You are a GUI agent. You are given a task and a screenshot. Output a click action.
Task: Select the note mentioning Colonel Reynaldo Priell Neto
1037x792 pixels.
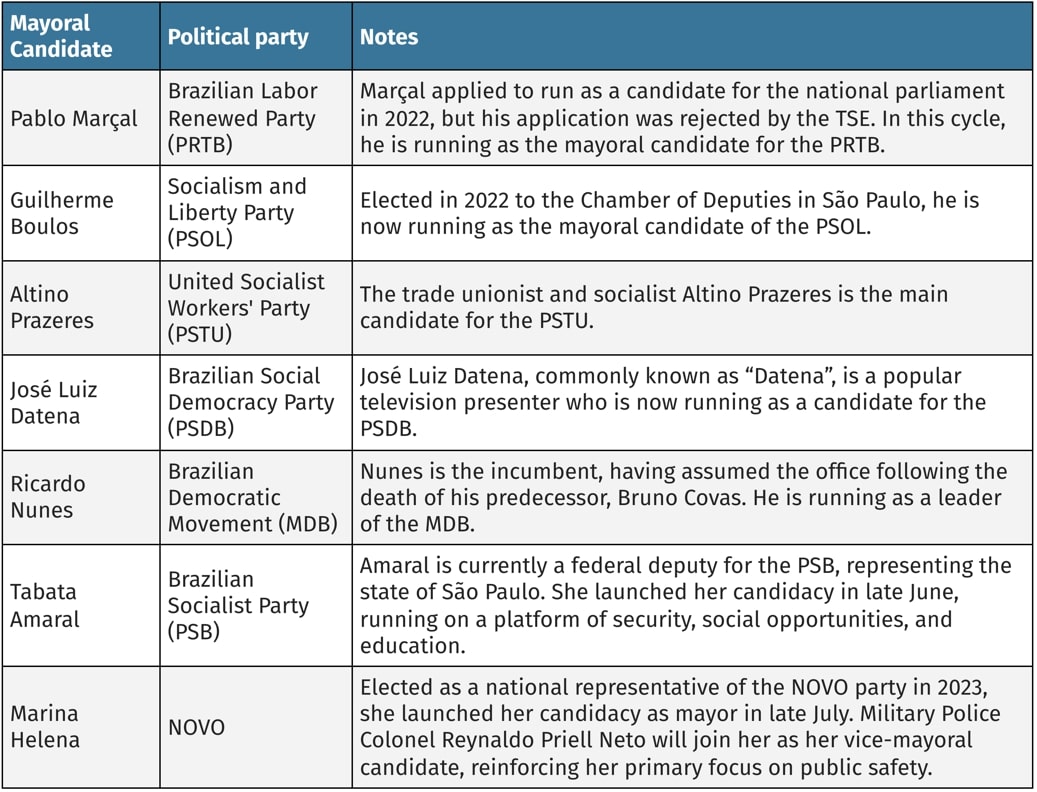(x=692, y=727)
